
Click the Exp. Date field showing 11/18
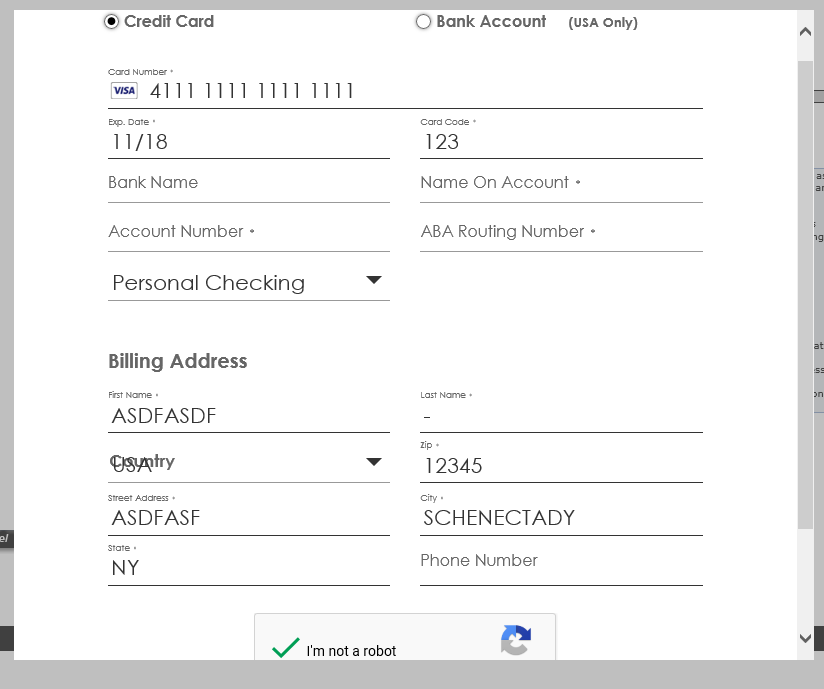248,141
